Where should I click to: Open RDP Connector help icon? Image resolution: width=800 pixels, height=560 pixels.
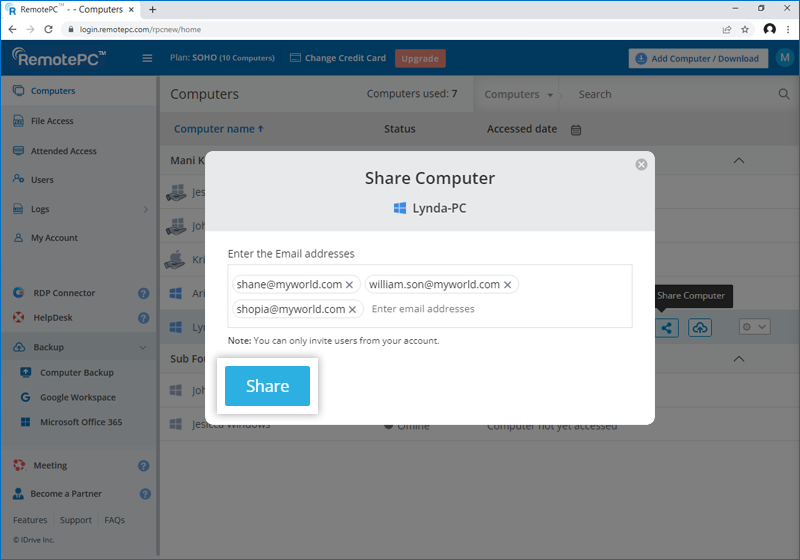click(x=143, y=294)
